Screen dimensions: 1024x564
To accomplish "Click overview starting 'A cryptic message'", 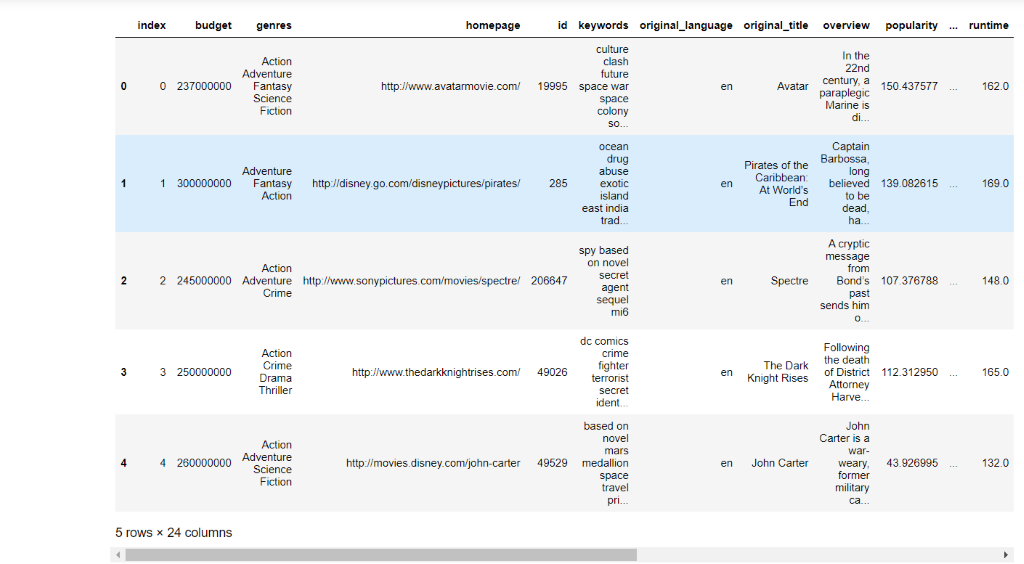I will (x=845, y=281).
